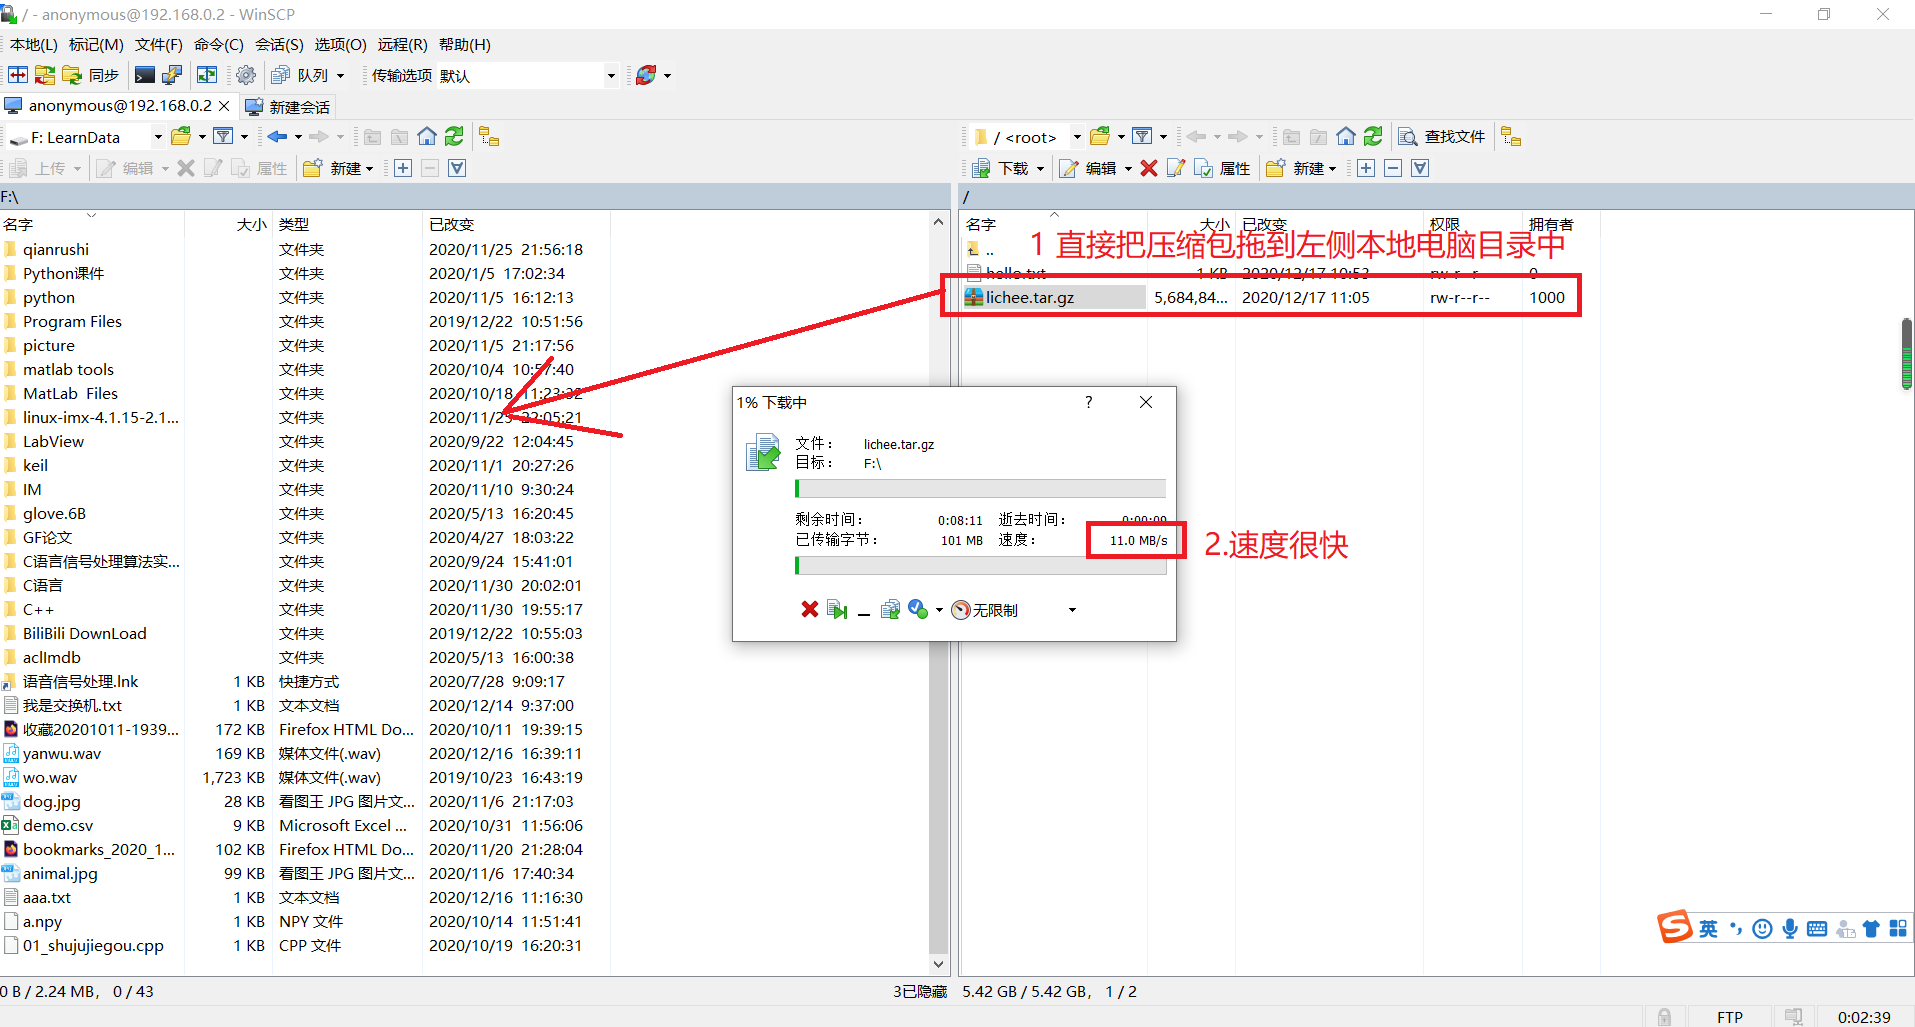1915x1027 pixels.
Task: Click the remote panel filter icon
Action: [1143, 137]
